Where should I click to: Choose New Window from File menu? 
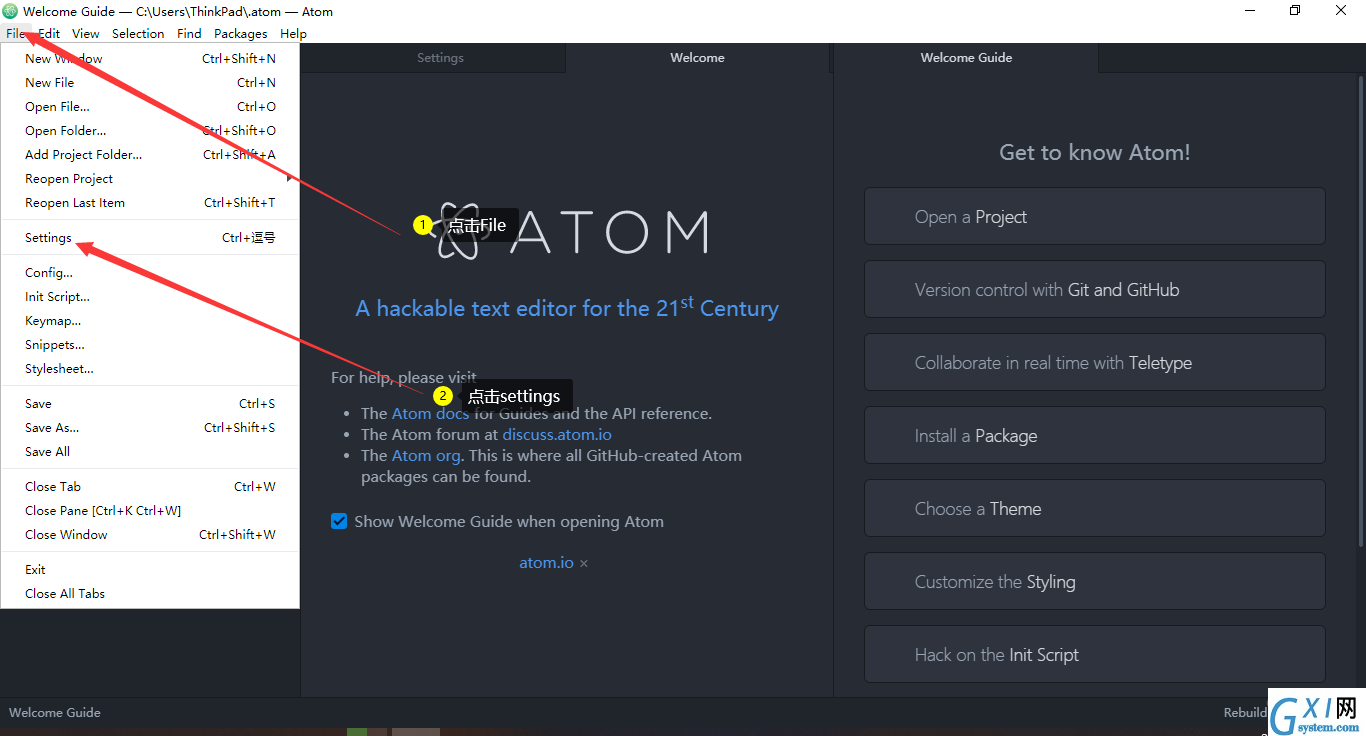click(150, 59)
